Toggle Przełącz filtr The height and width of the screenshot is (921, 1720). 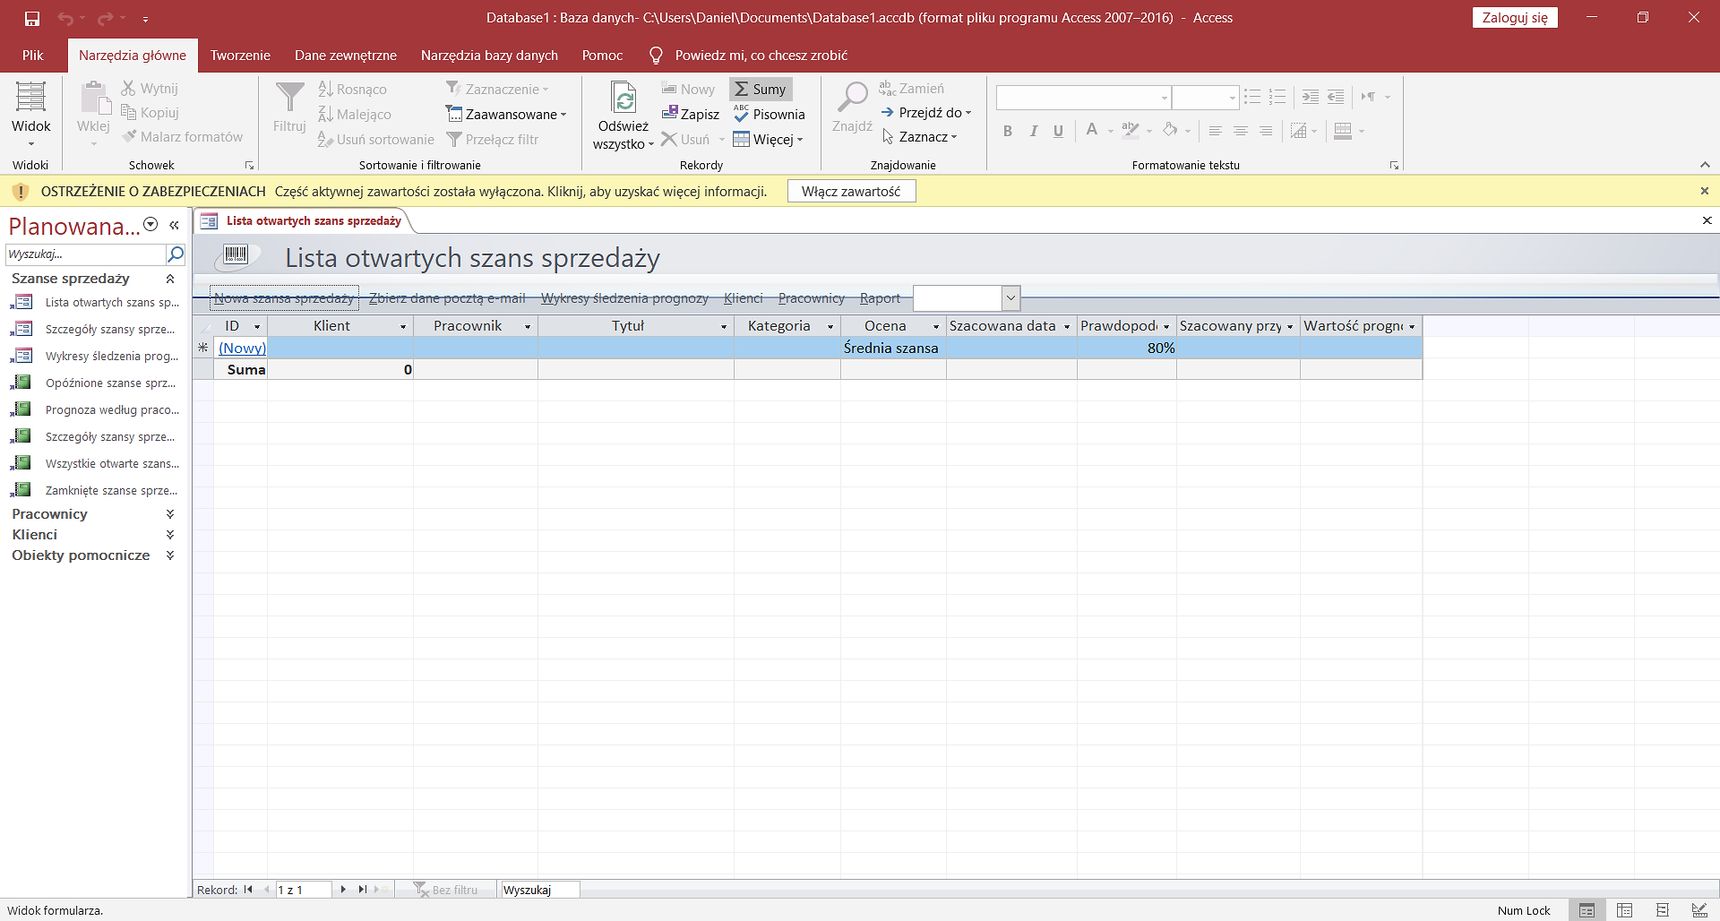[492, 139]
